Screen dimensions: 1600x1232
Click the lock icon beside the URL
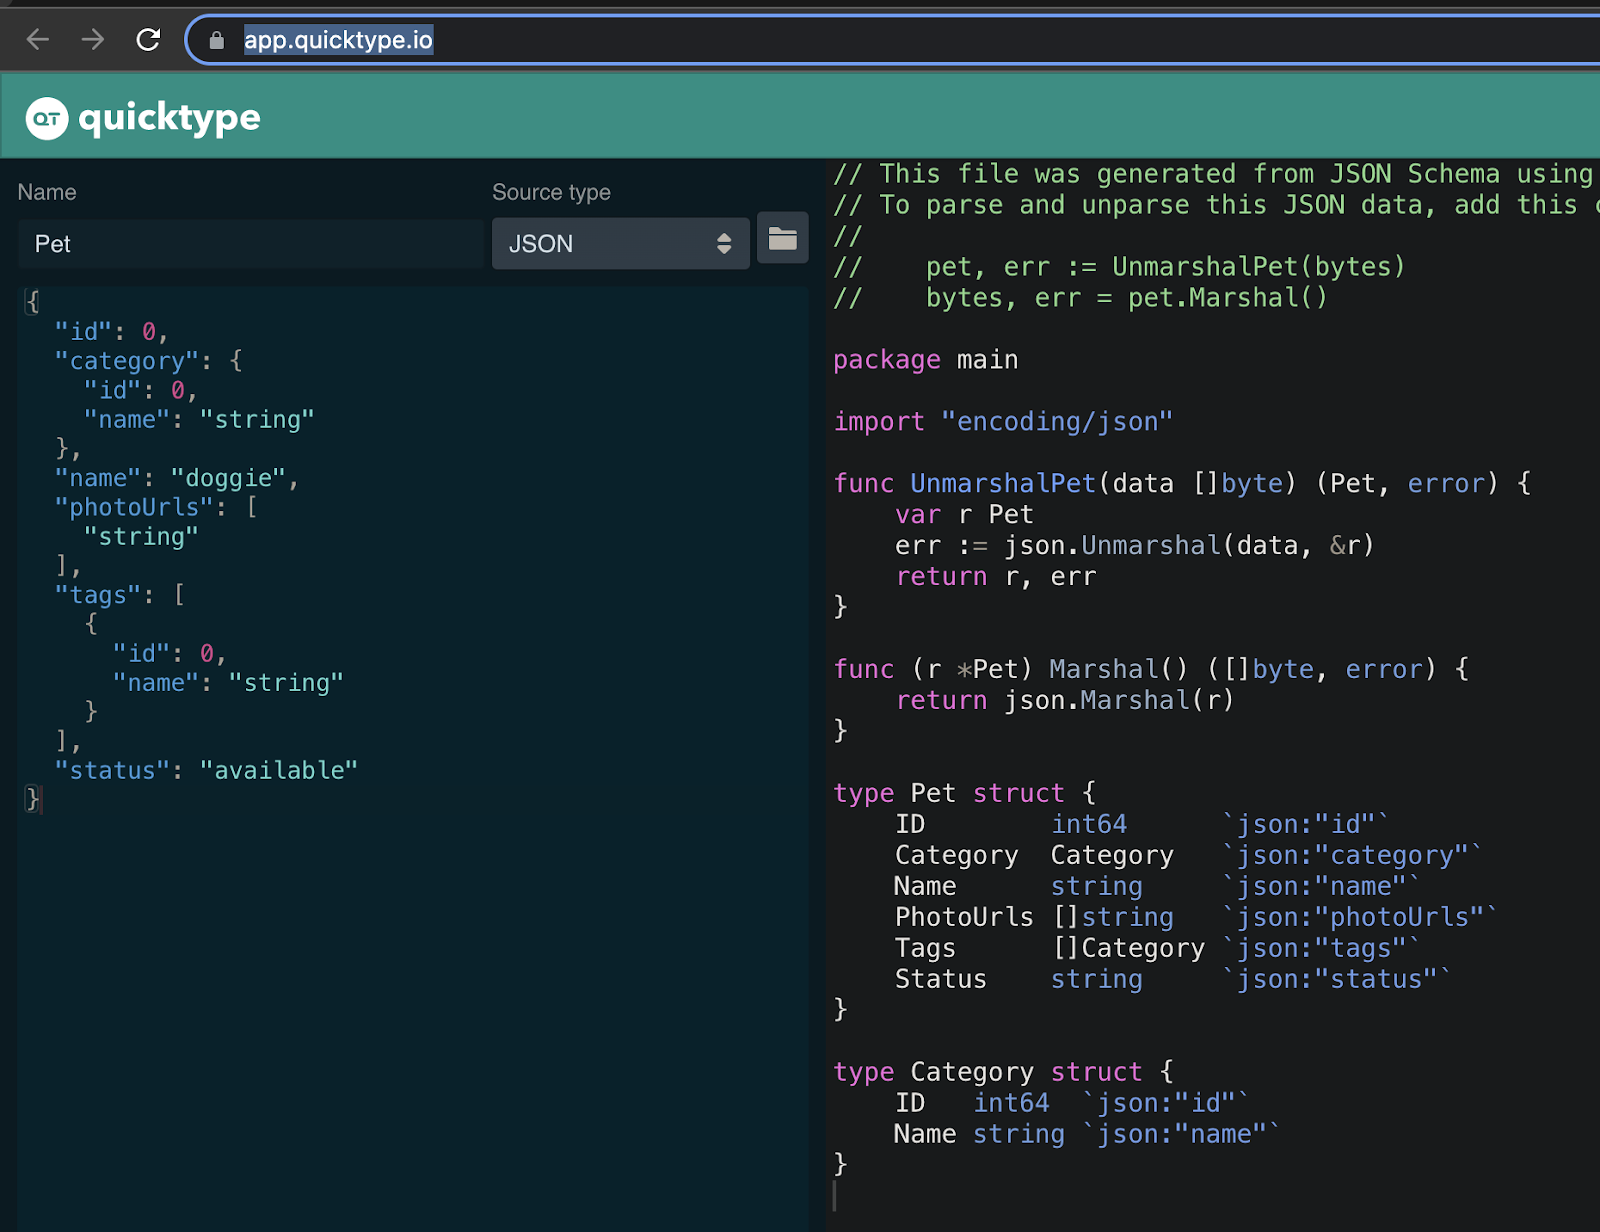[217, 40]
